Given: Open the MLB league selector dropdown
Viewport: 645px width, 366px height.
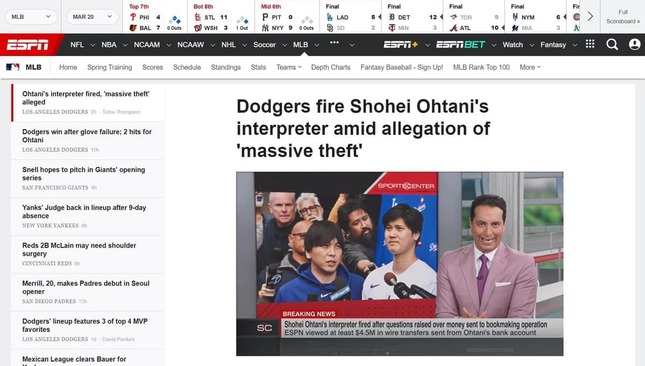Looking at the screenshot, I should point(31,17).
